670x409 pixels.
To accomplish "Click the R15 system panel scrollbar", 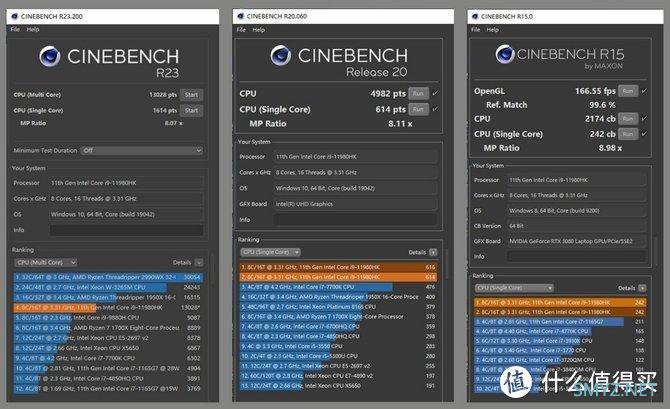I will [656, 250].
